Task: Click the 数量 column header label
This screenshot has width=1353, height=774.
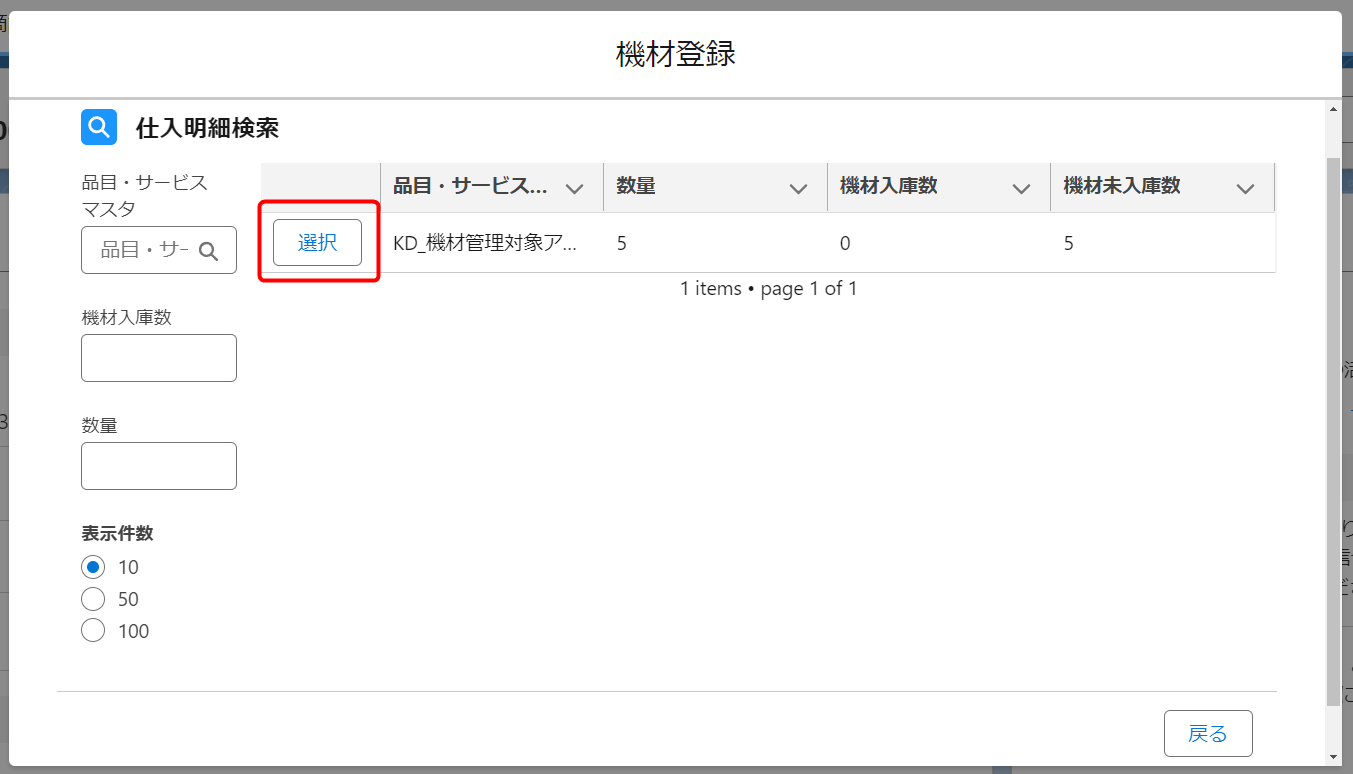Action: coord(636,186)
